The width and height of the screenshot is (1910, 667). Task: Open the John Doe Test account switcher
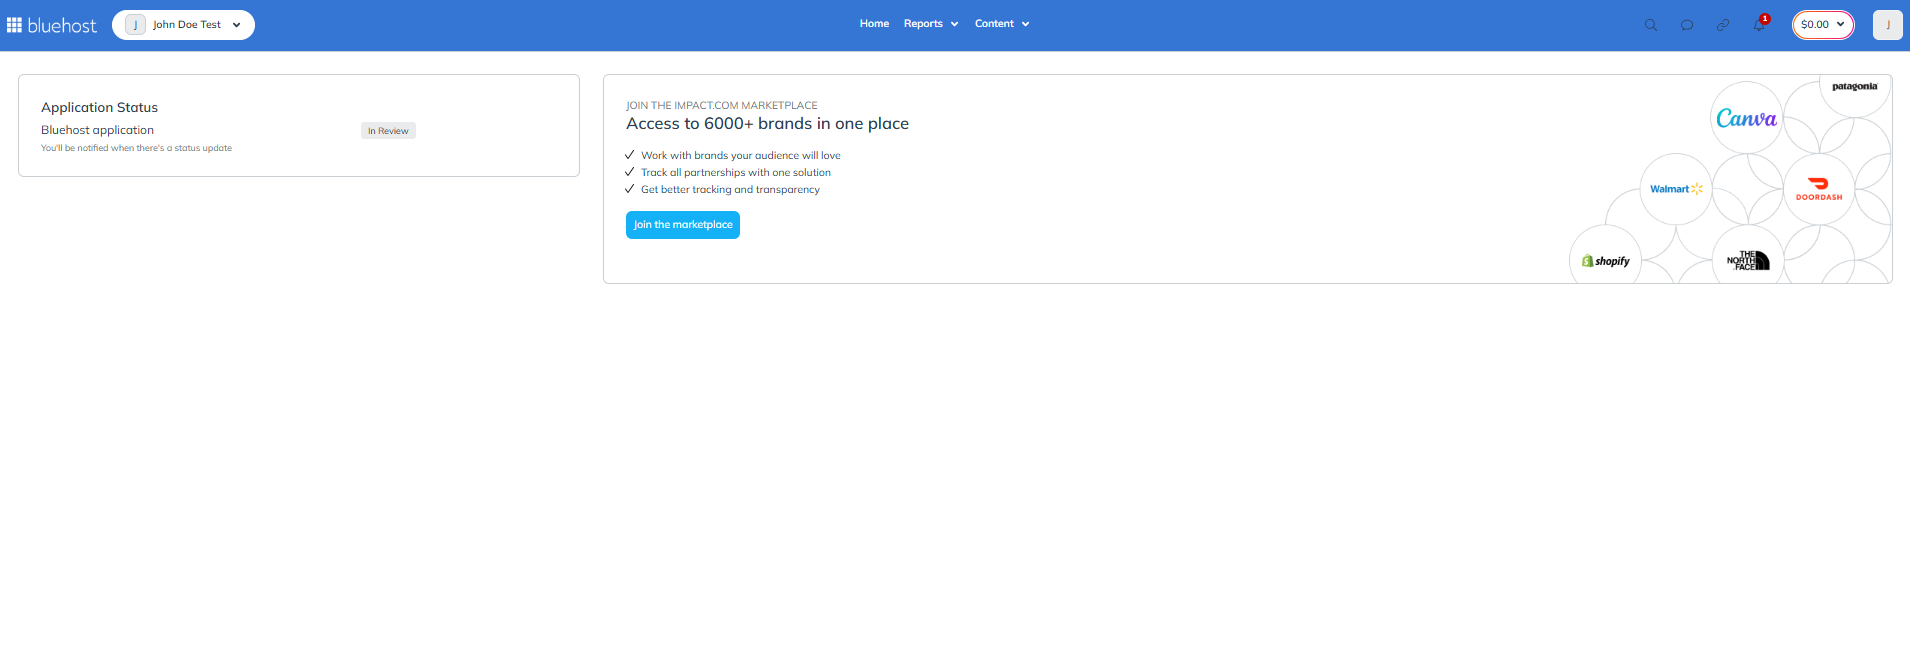[183, 25]
